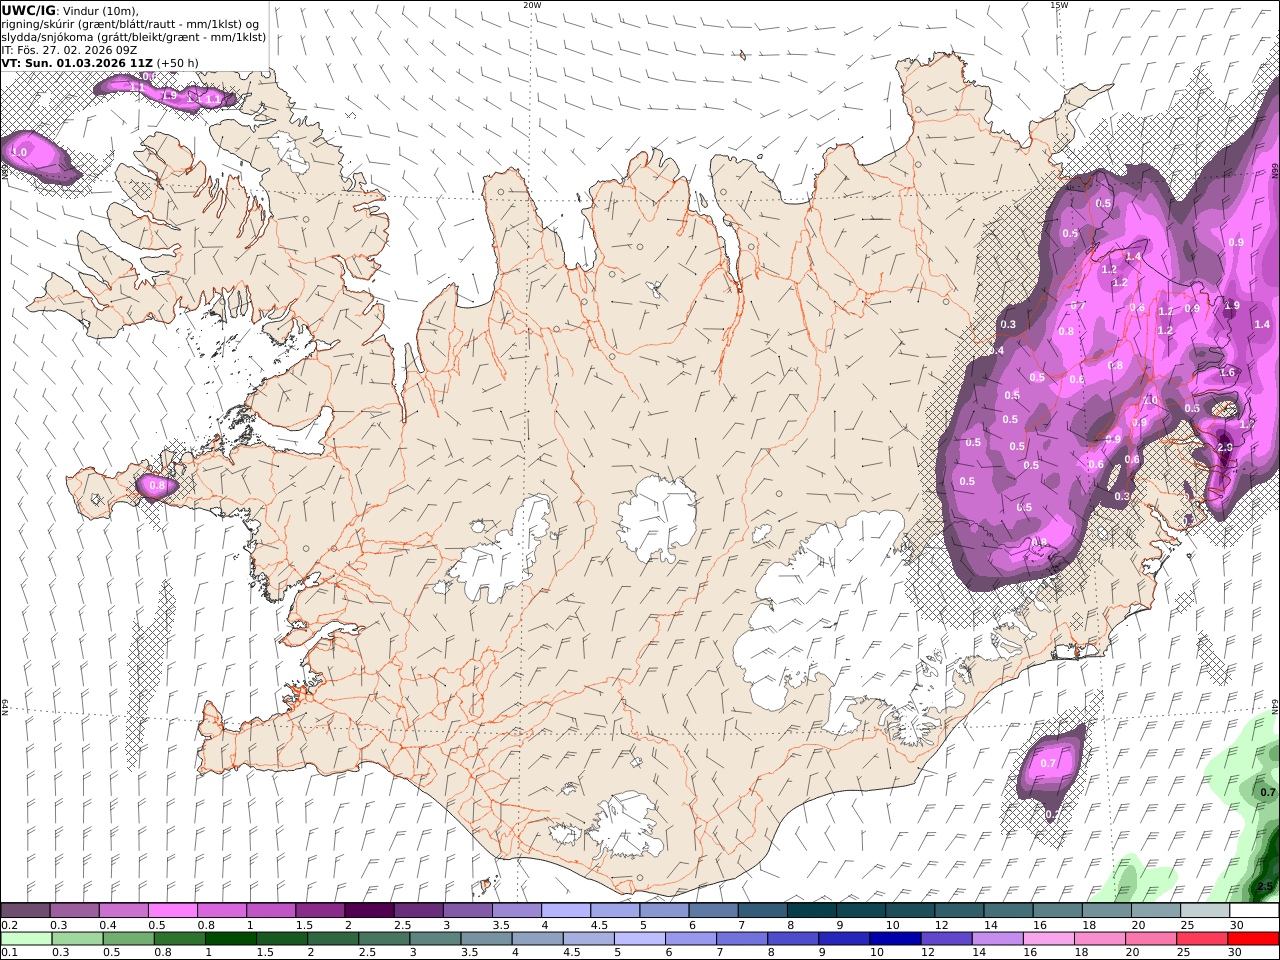Pick the deep blue 10 swatch in lower legend row

(895, 938)
